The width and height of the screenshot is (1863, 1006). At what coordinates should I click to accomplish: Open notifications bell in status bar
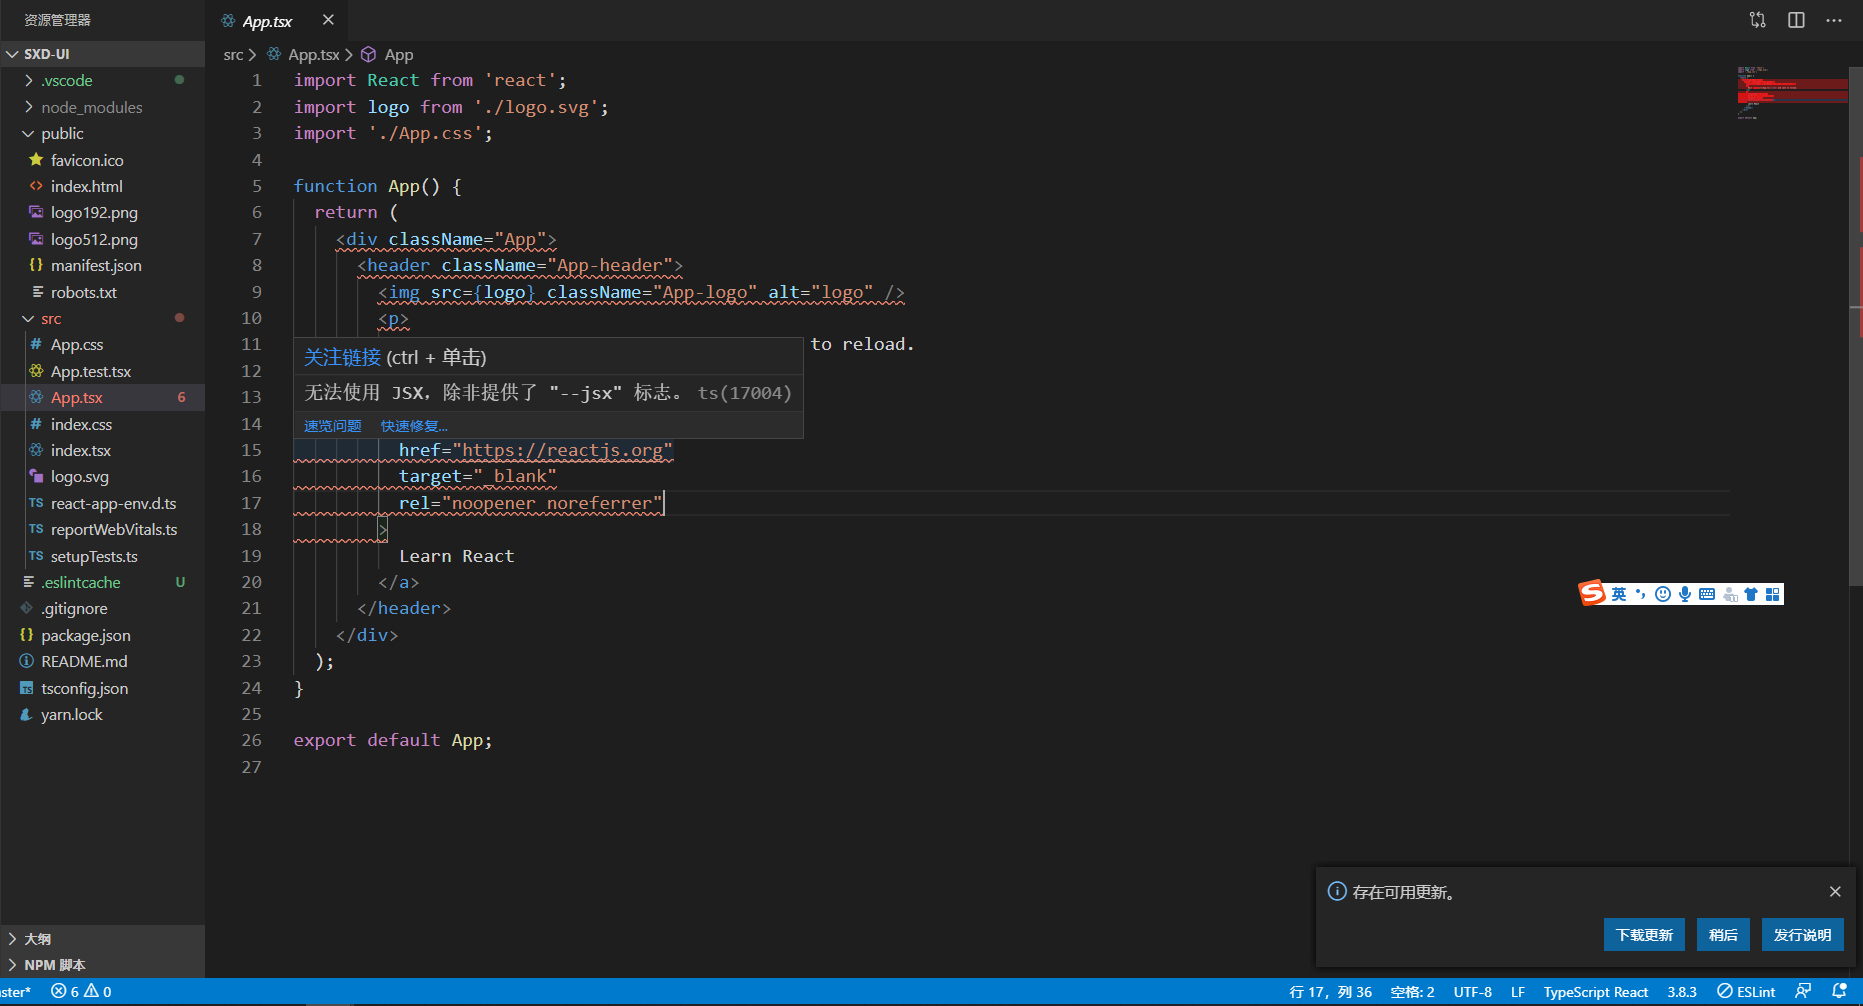pyautogui.click(x=1839, y=991)
